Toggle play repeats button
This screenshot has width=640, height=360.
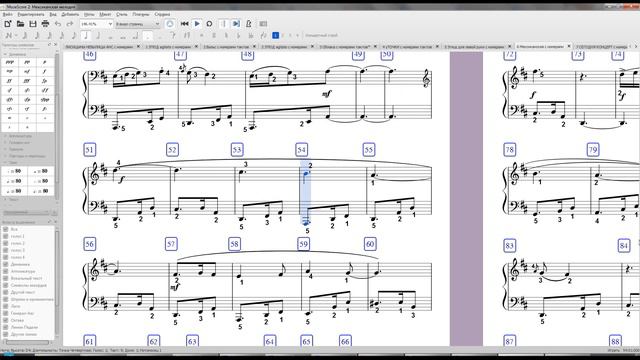click(223, 24)
